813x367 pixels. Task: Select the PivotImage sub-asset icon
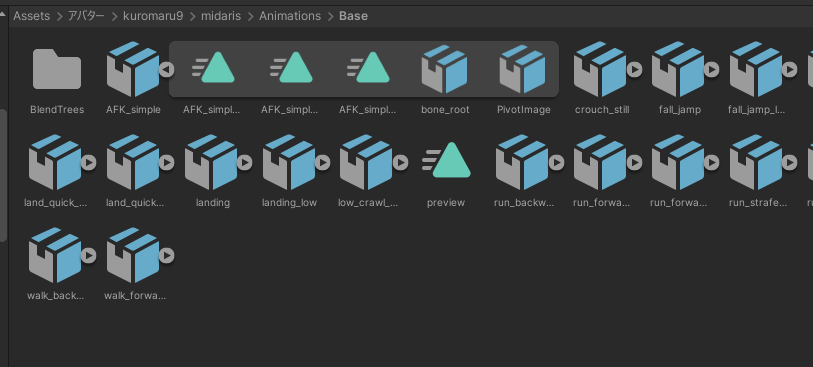click(x=522, y=69)
